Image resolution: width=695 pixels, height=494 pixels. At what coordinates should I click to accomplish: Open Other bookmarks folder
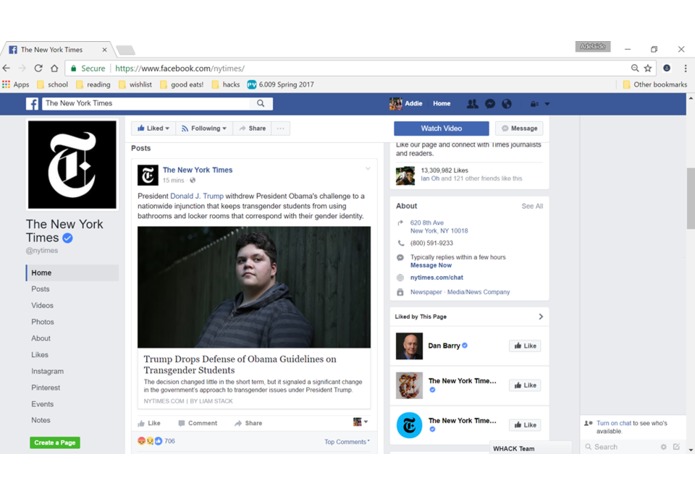click(x=655, y=84)
